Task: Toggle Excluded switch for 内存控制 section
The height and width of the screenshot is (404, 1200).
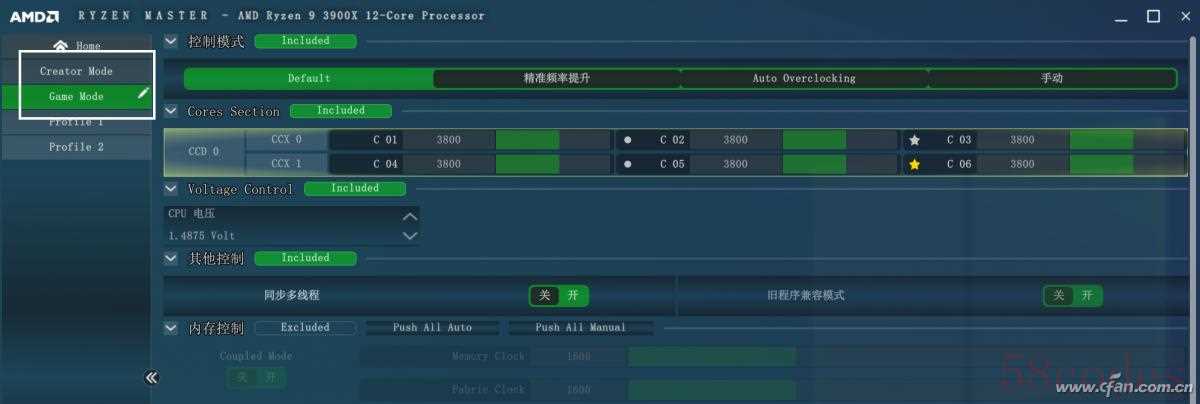Action: pos(305,327)
